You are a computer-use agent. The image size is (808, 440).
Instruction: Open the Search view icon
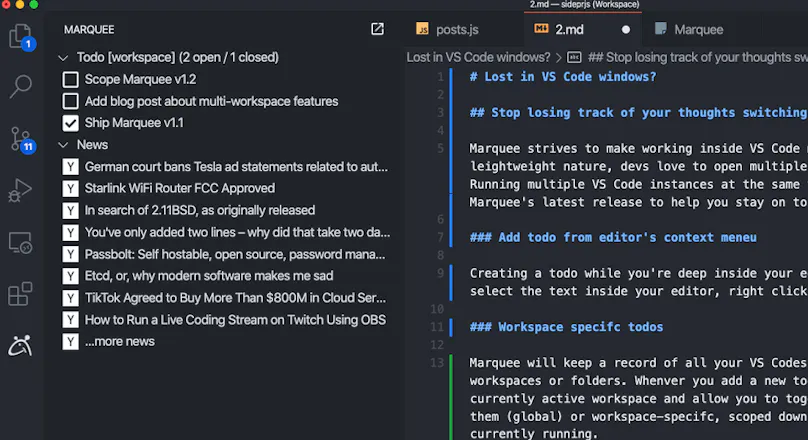[x=21, y=86]
